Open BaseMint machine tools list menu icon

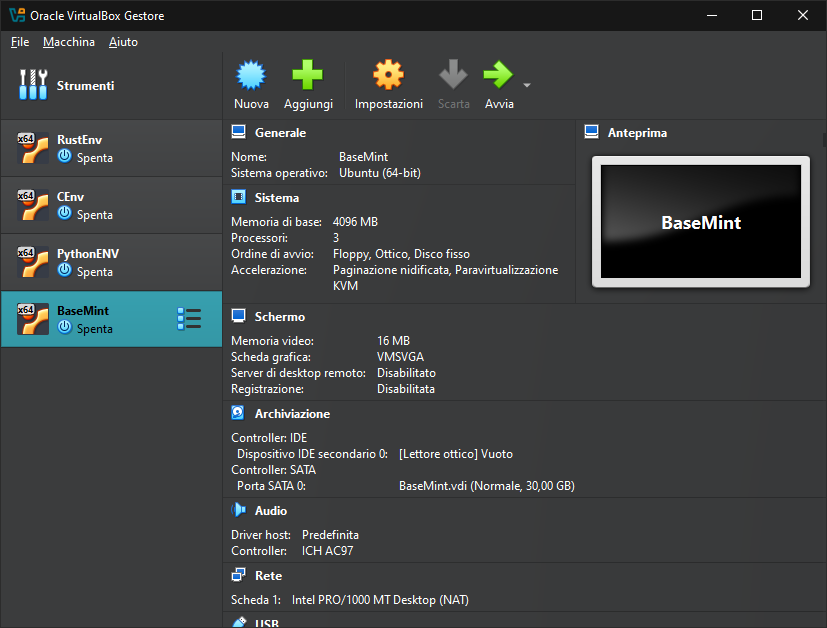pyautogui.click(x=189, y=319)
